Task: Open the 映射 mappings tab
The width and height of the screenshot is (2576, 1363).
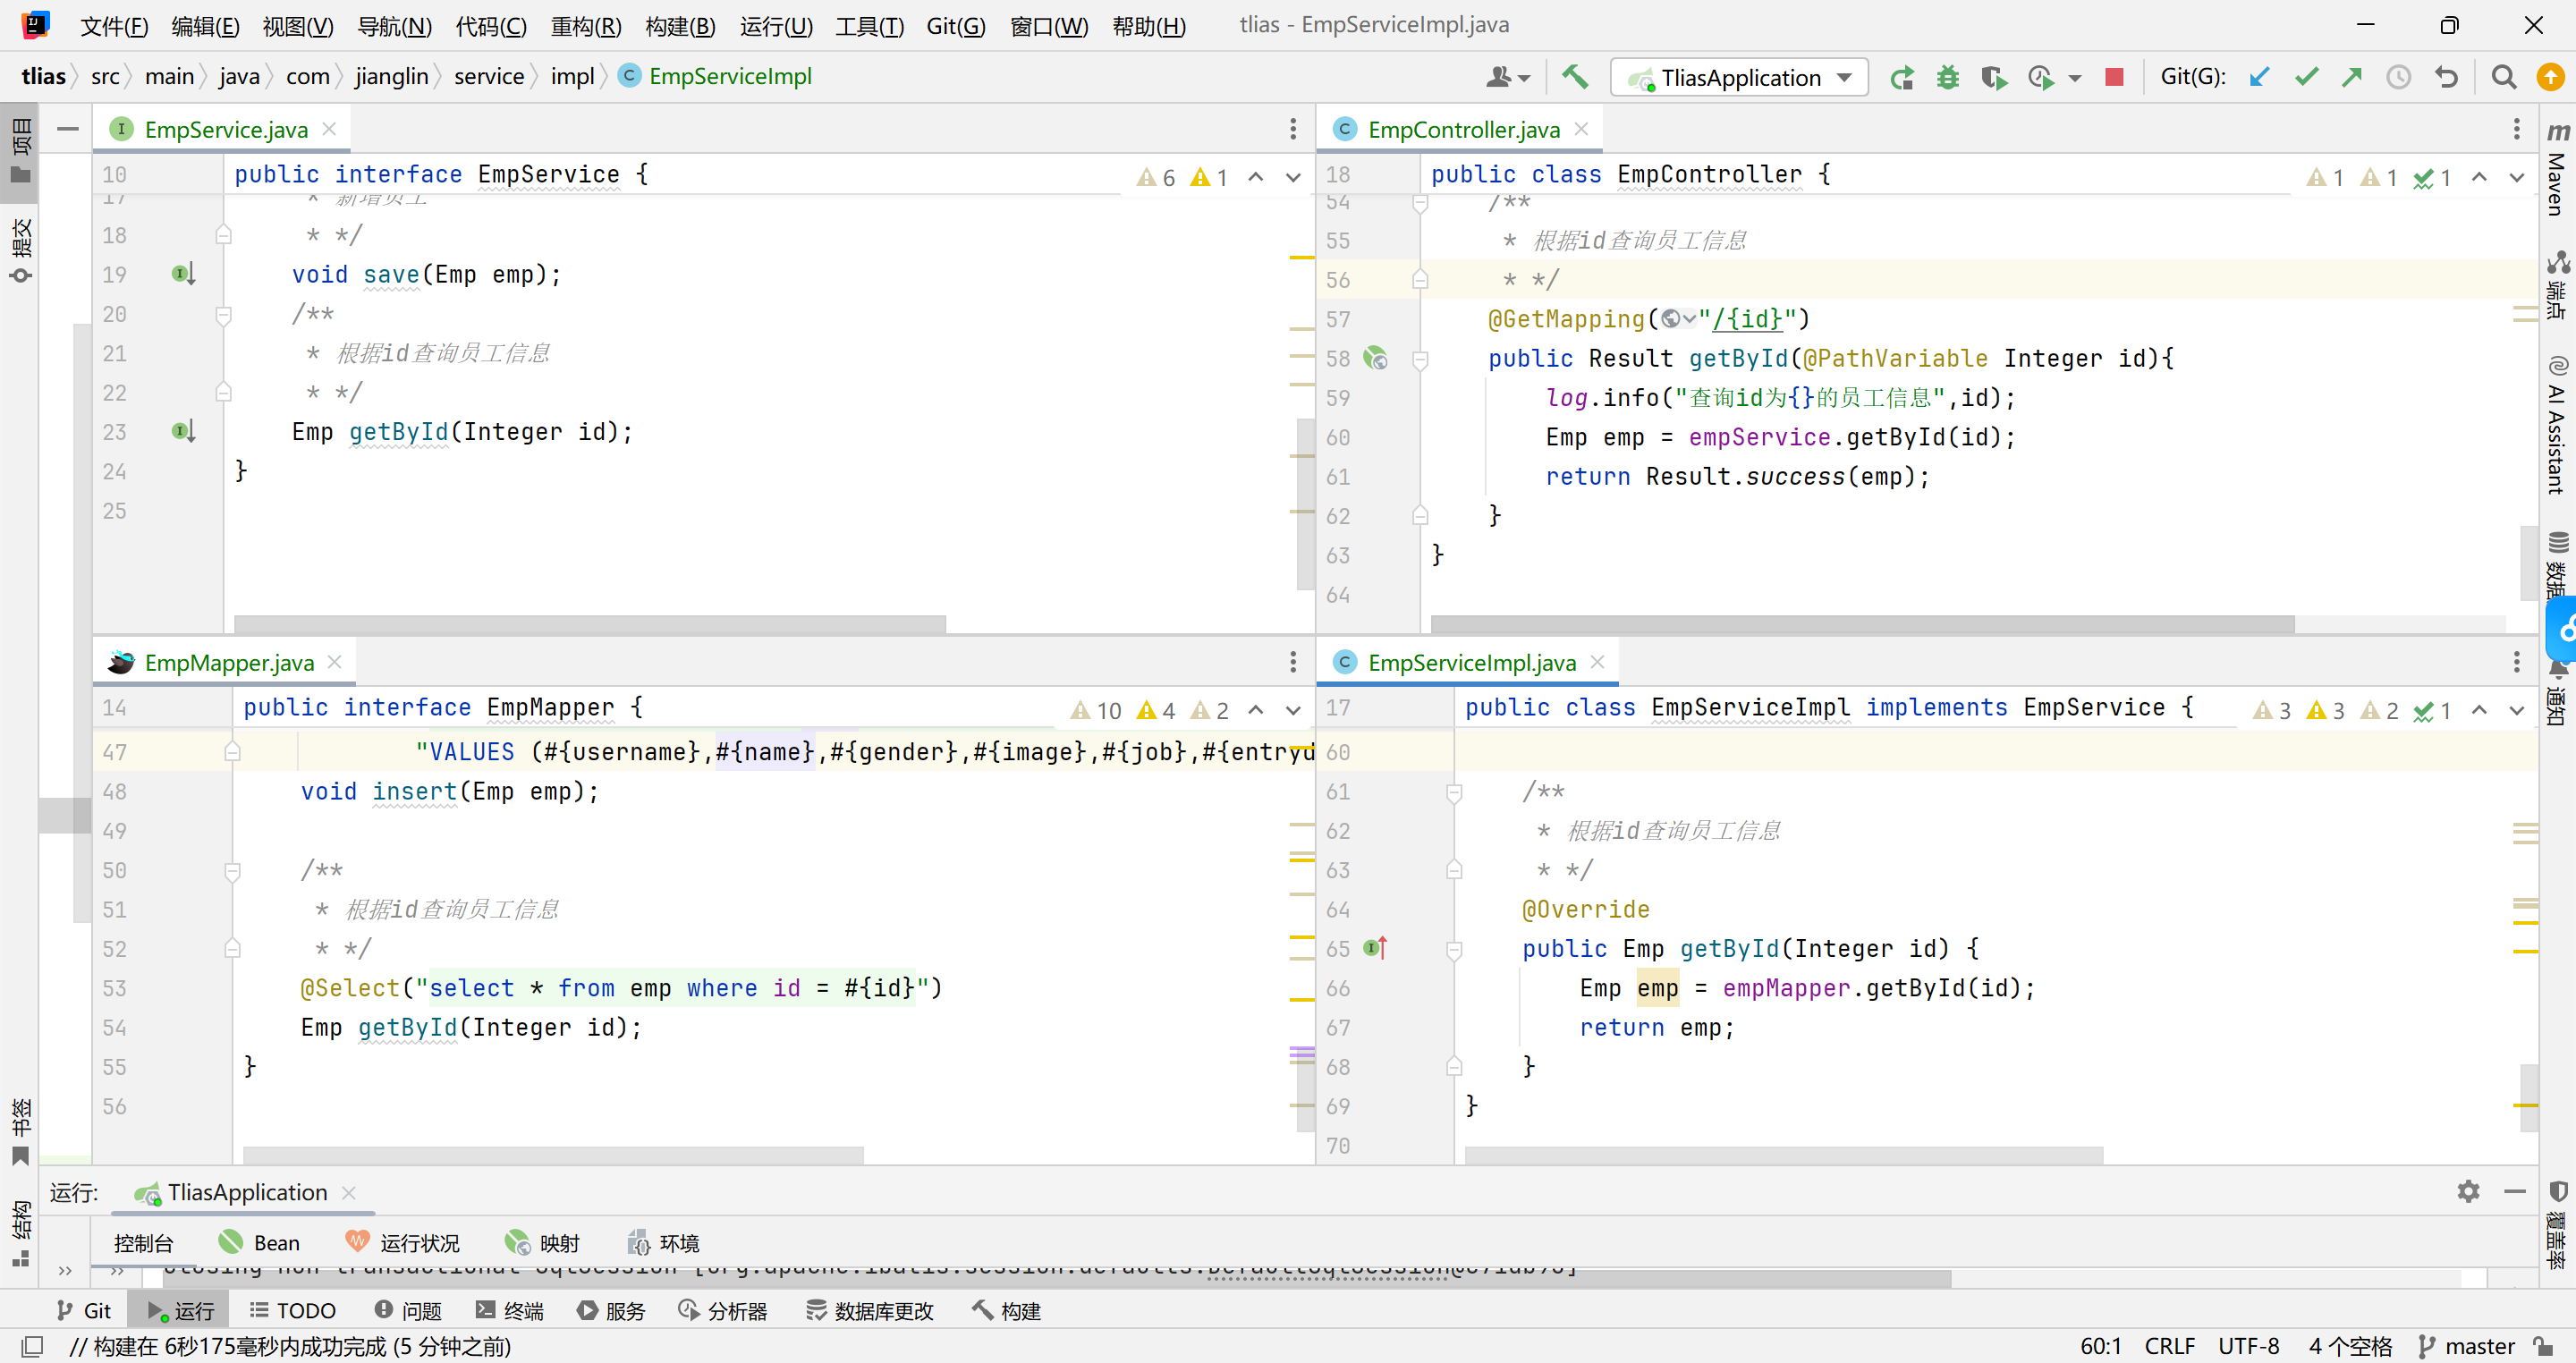Action: point(542,1242)
